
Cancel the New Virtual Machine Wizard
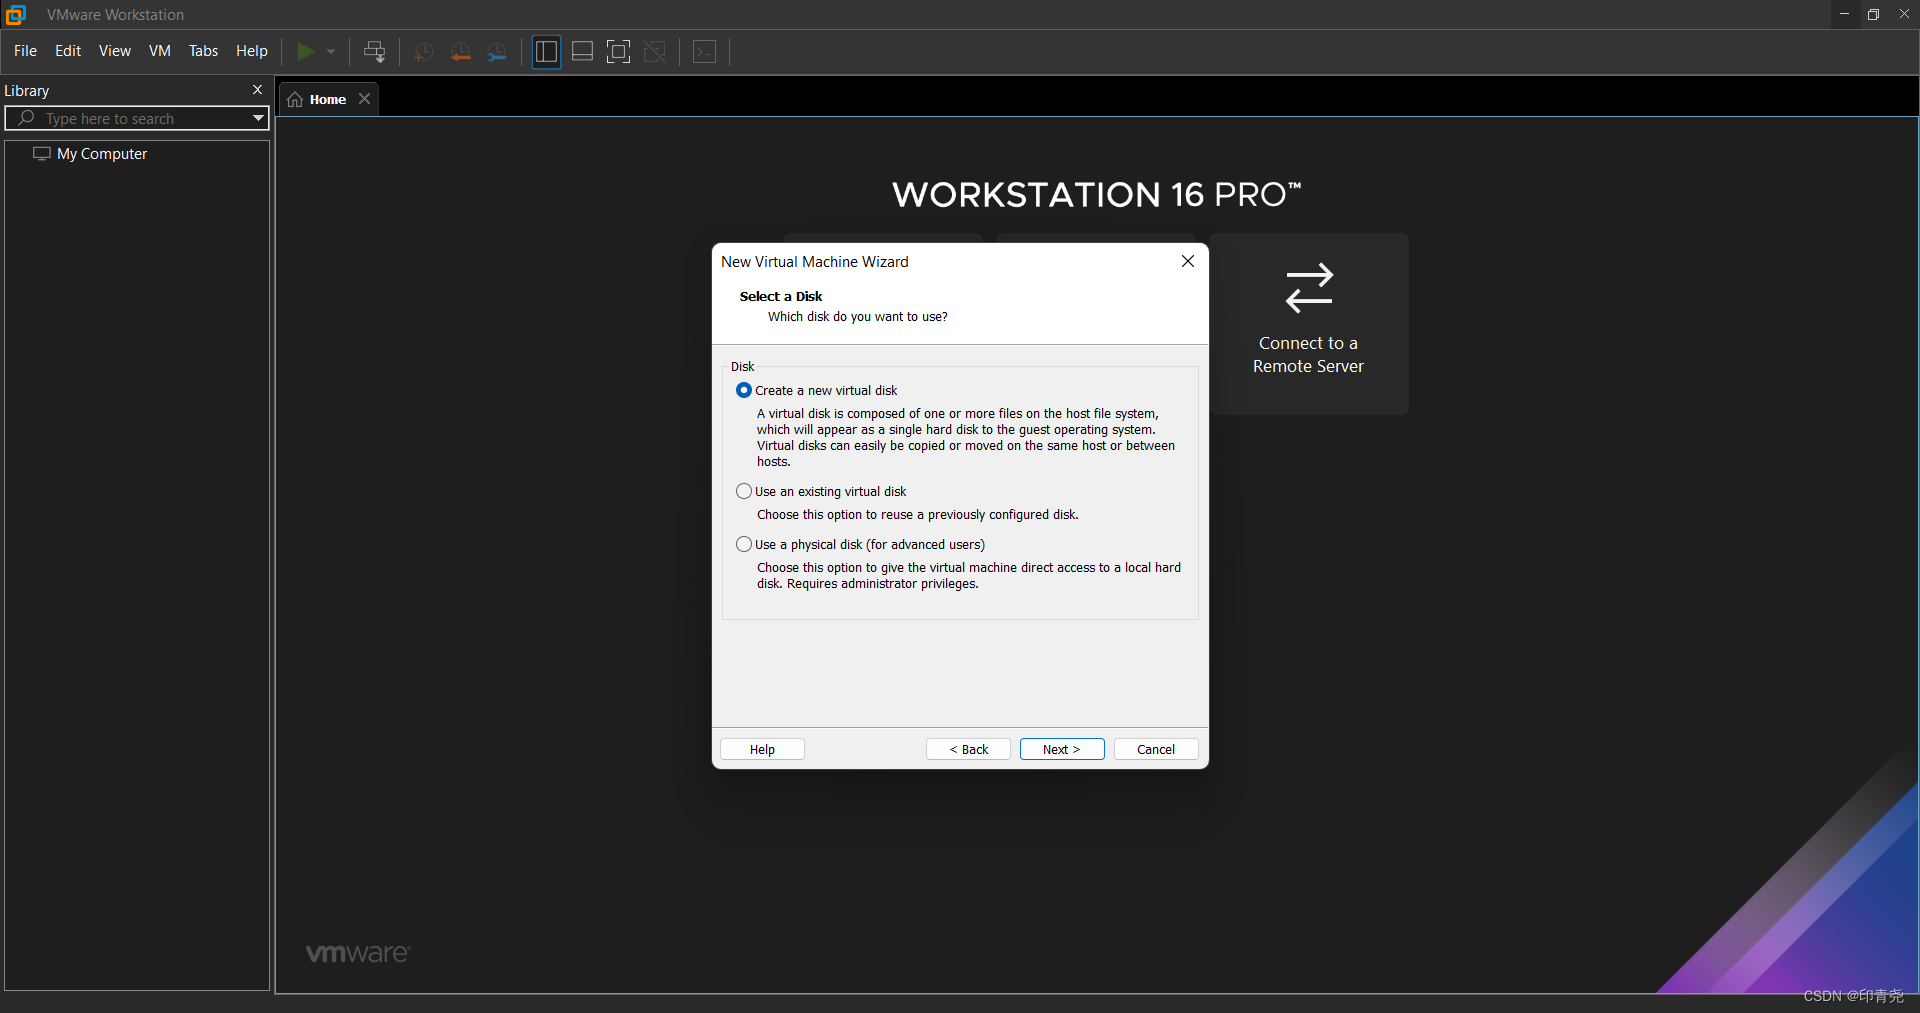[x=1156, y=749]
